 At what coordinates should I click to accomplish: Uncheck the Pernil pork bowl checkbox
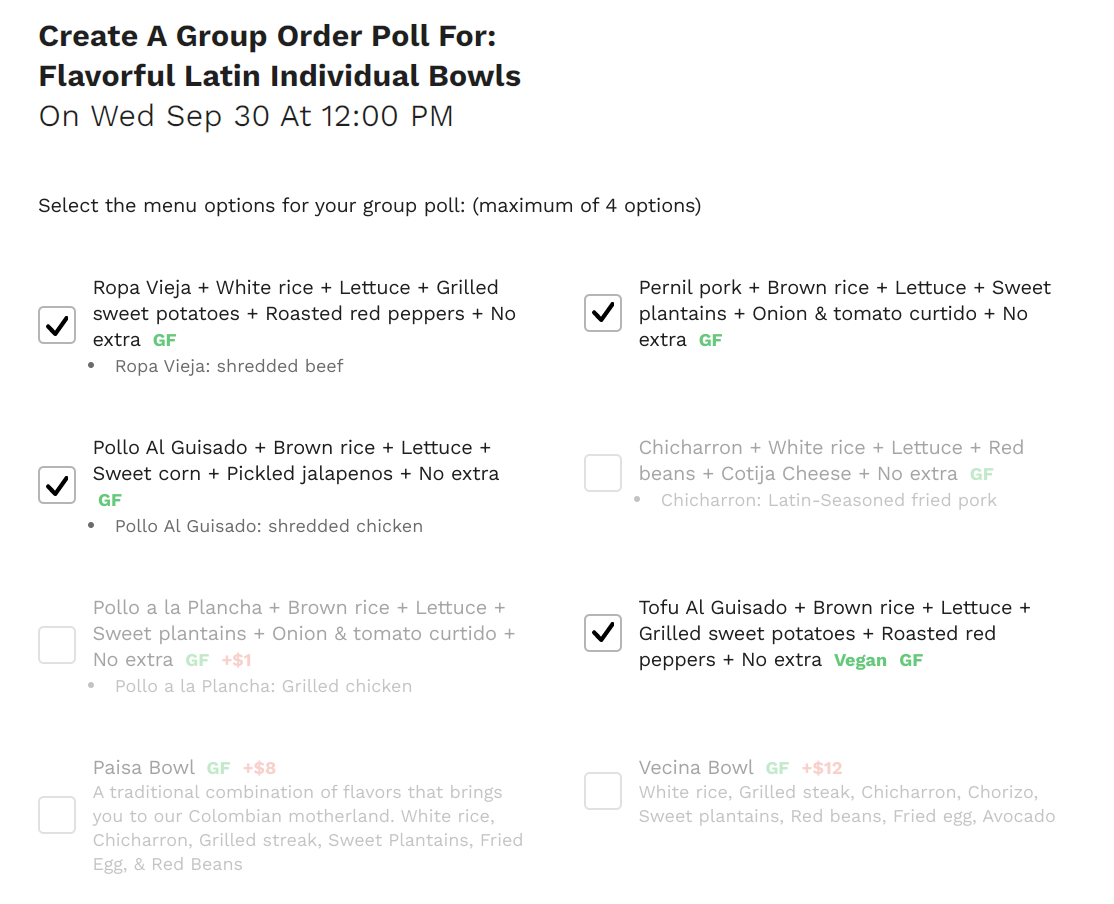click(603, 313)
